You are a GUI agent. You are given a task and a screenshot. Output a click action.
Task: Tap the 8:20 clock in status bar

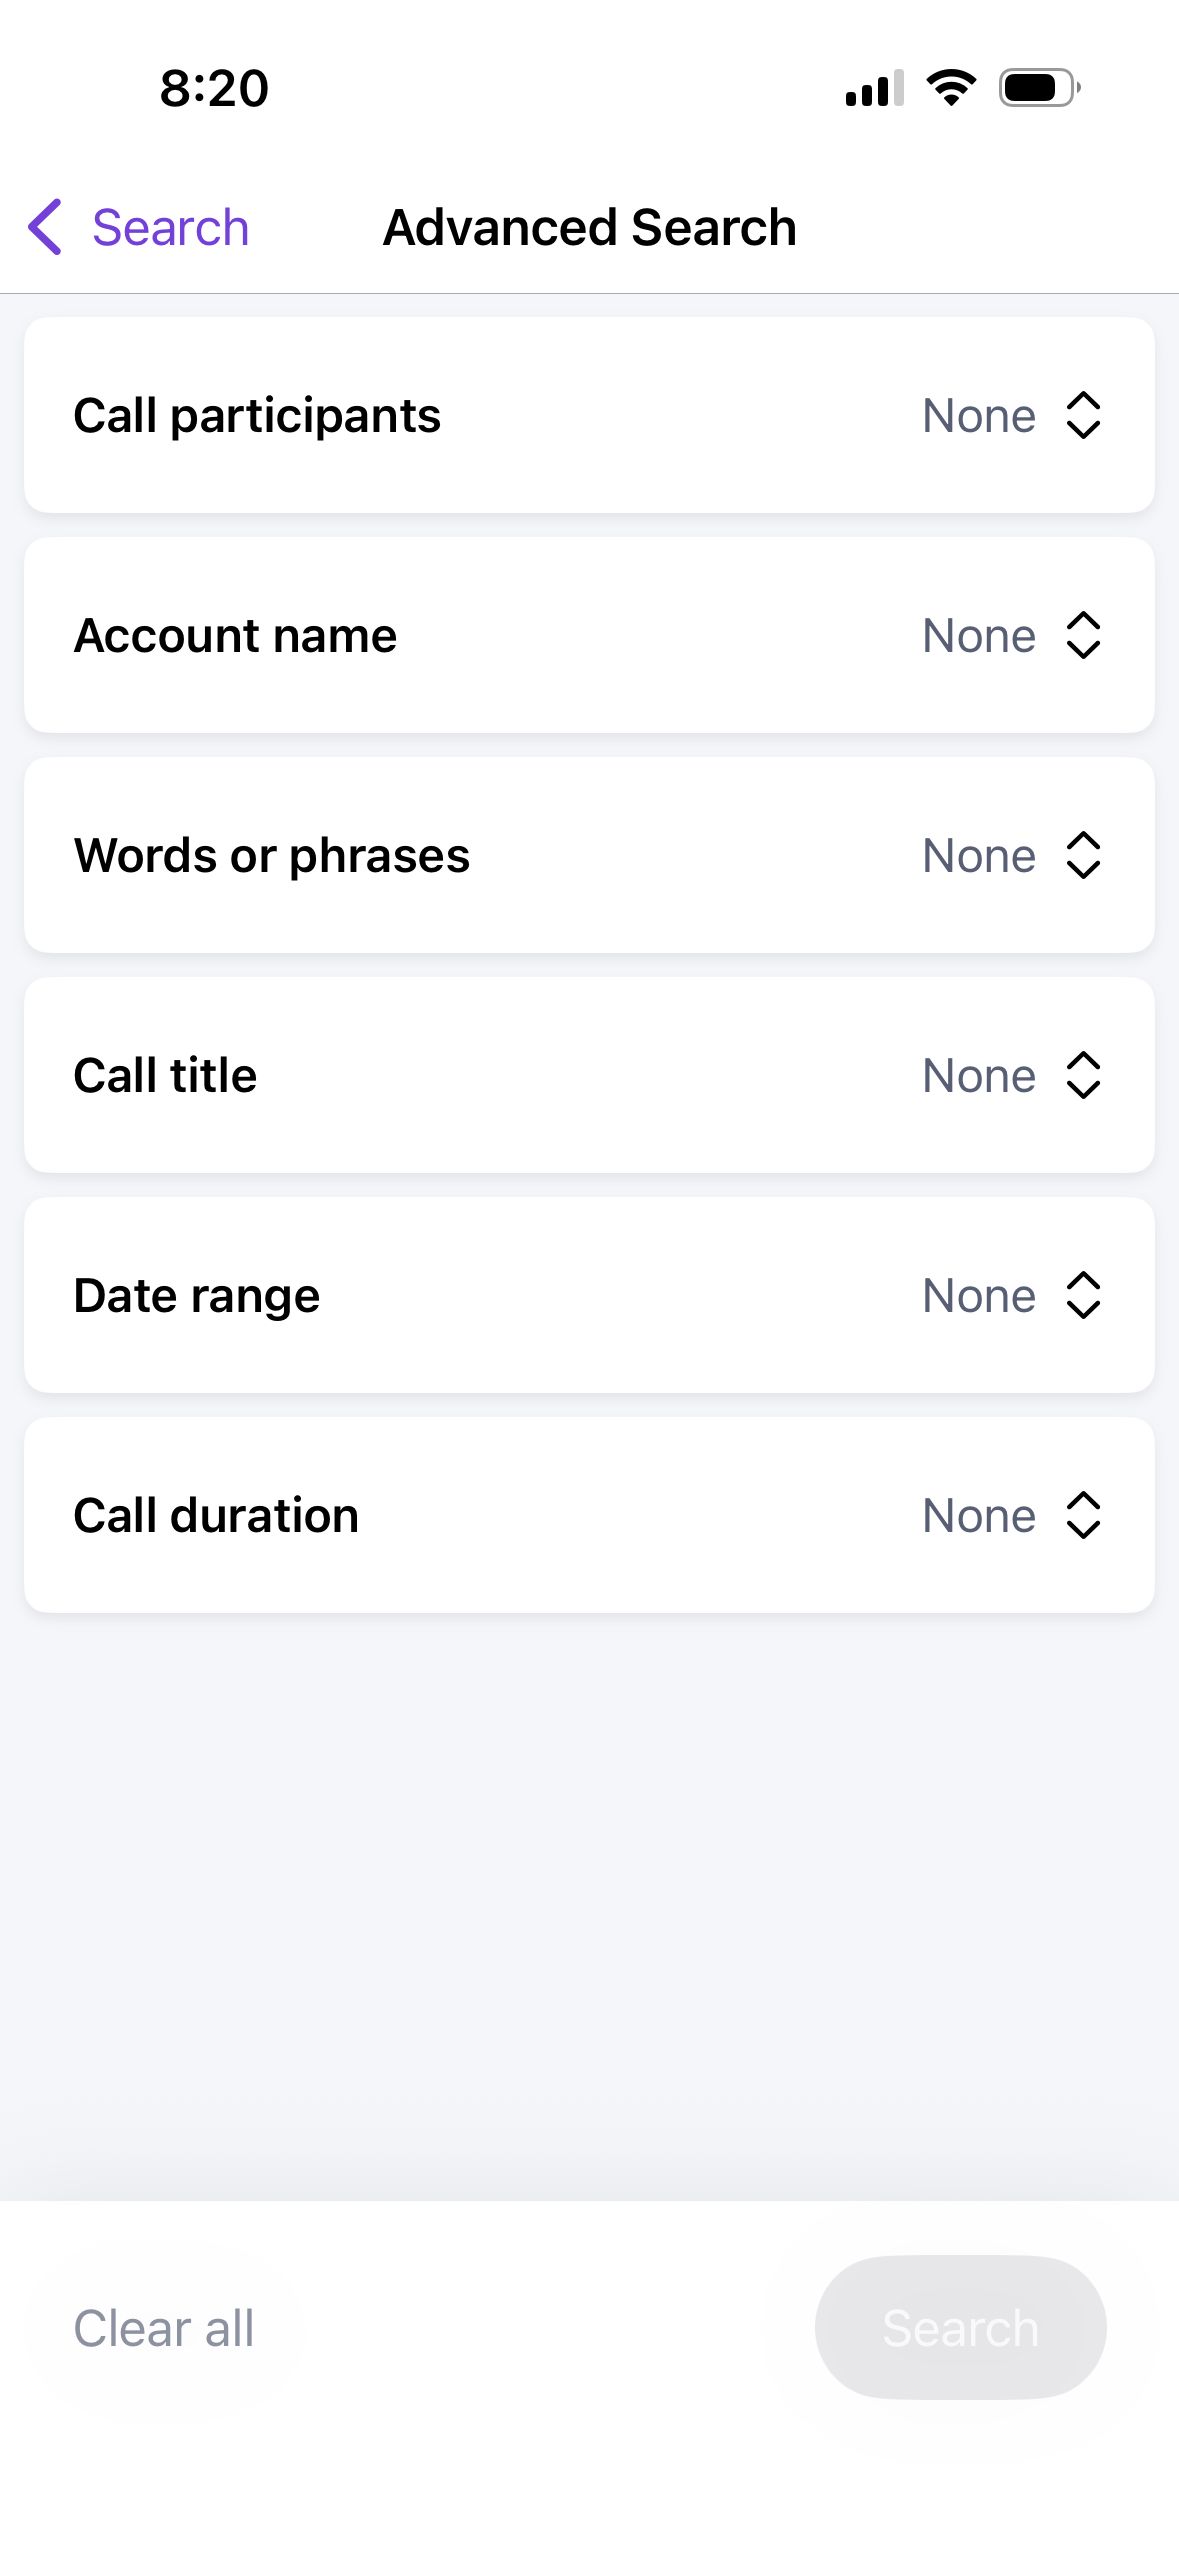pos(214,88)
